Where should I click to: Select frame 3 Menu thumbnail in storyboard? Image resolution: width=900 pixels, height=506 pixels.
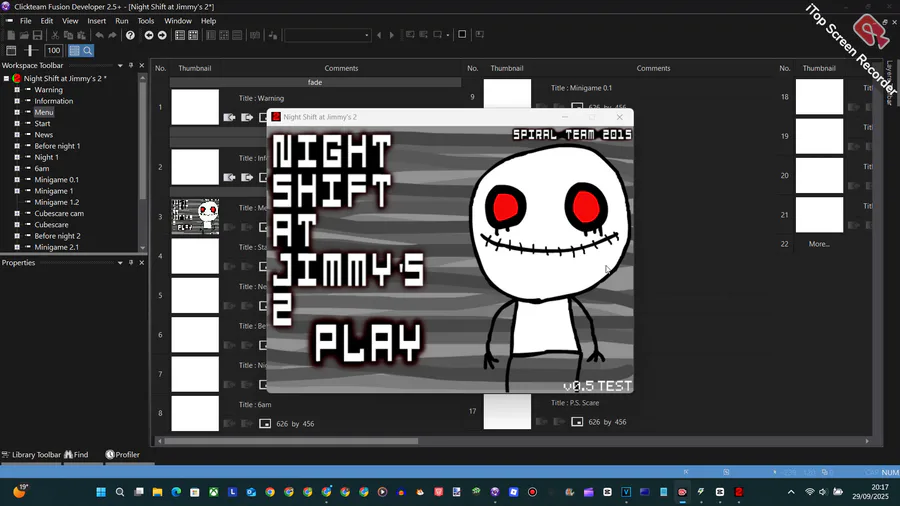(x=195, y=217)
